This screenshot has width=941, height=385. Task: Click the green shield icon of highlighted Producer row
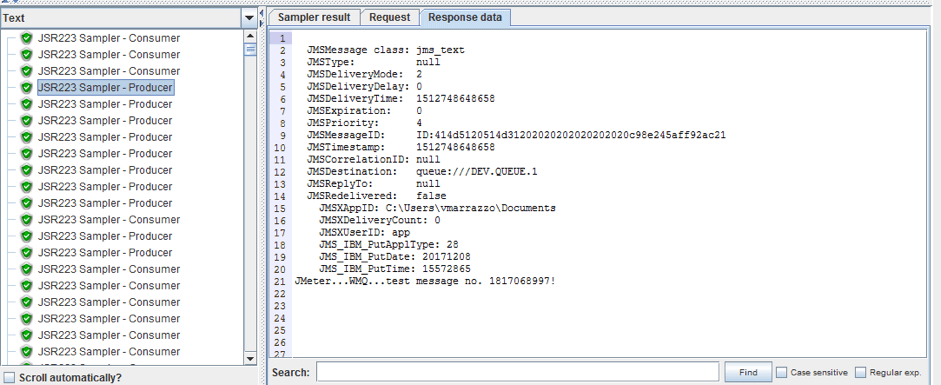tap(26, 88)
